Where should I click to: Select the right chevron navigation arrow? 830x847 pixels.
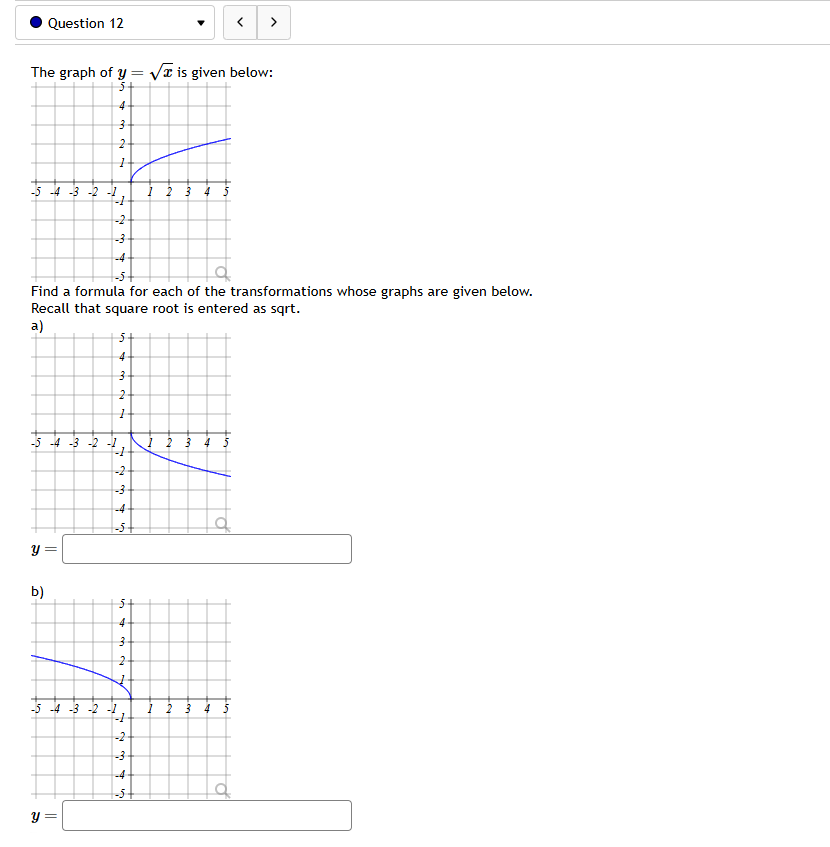[x=271, y=22]
